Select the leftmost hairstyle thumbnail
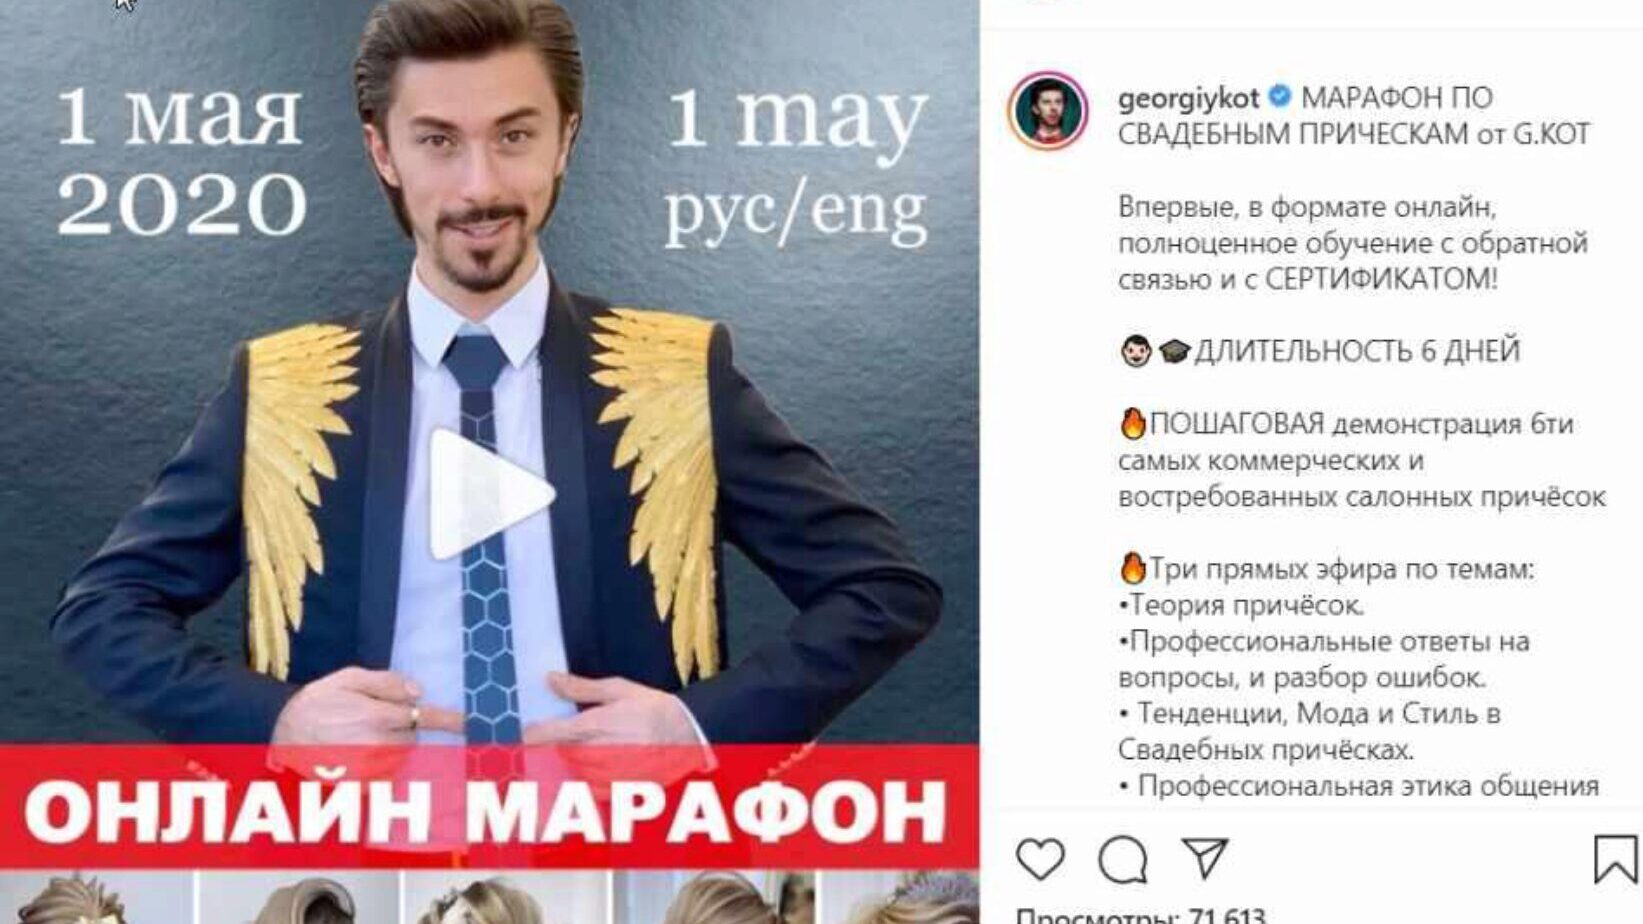This screenshot has height=924, width=1643. (97, 898)
